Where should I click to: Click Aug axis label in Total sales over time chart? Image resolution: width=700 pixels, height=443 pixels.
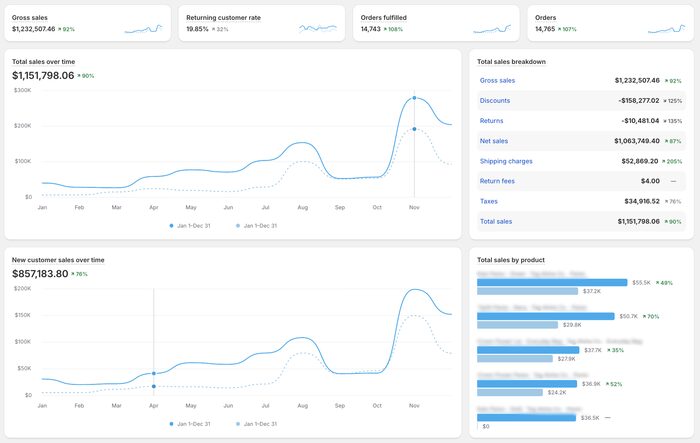pyautogui.click(x=303, y=208)
